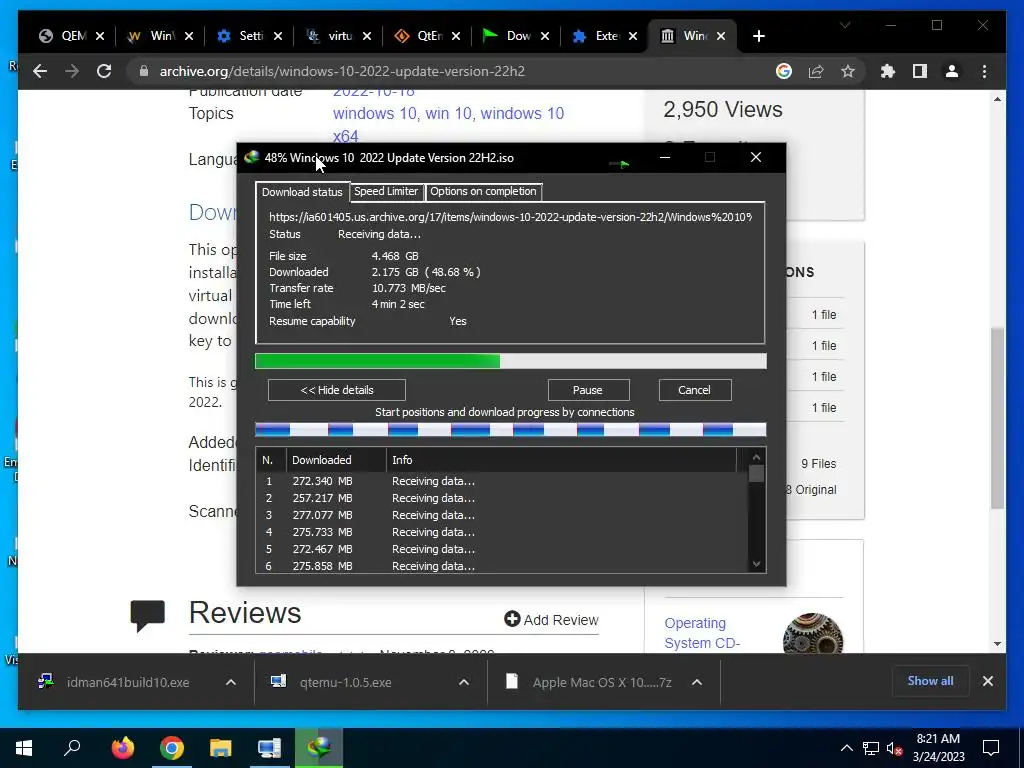Toggle the Chrome side panel
The image size is (1024, 768).
920,71
